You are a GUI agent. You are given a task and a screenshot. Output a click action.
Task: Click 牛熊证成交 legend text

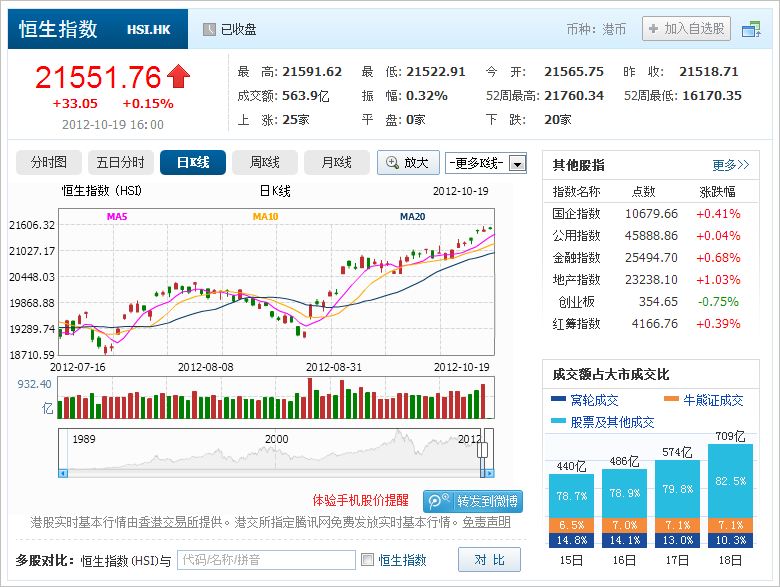[x=713, y=400]
